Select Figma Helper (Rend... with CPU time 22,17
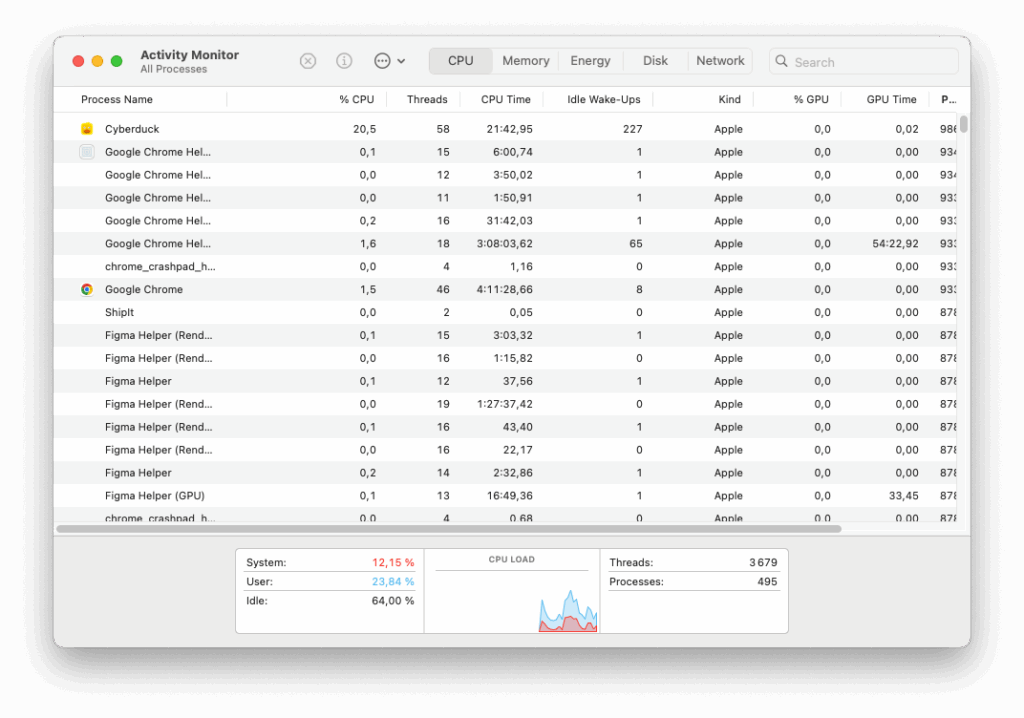Viewport: 1024px width, 718px height. 505,449
